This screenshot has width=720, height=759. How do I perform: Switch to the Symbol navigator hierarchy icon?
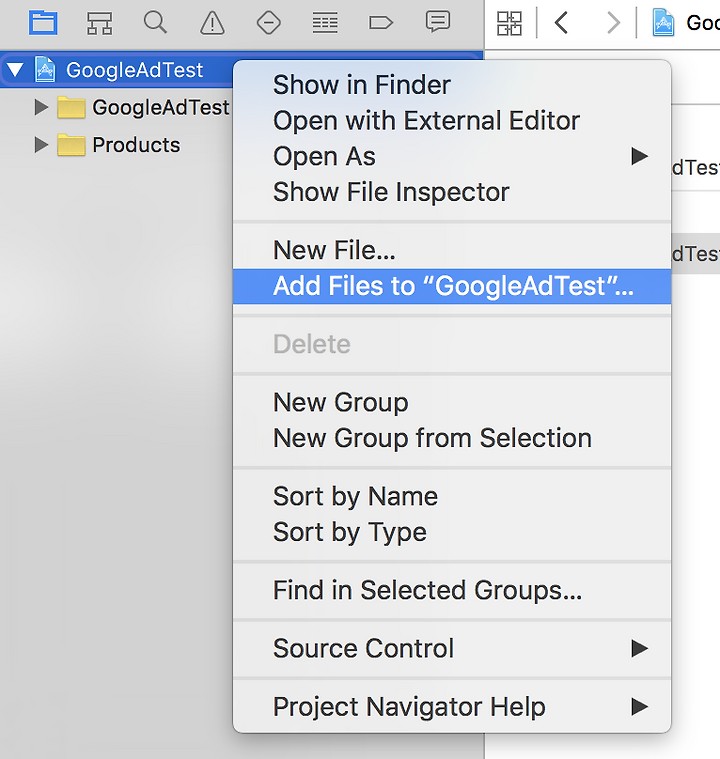pyautogui.click(x=99, y=23)
